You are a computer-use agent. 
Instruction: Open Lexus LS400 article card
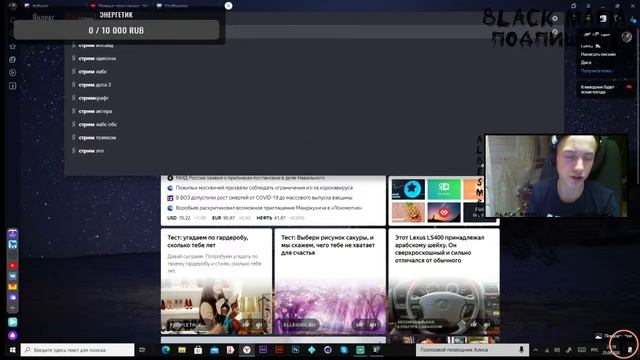pos(444,281)
